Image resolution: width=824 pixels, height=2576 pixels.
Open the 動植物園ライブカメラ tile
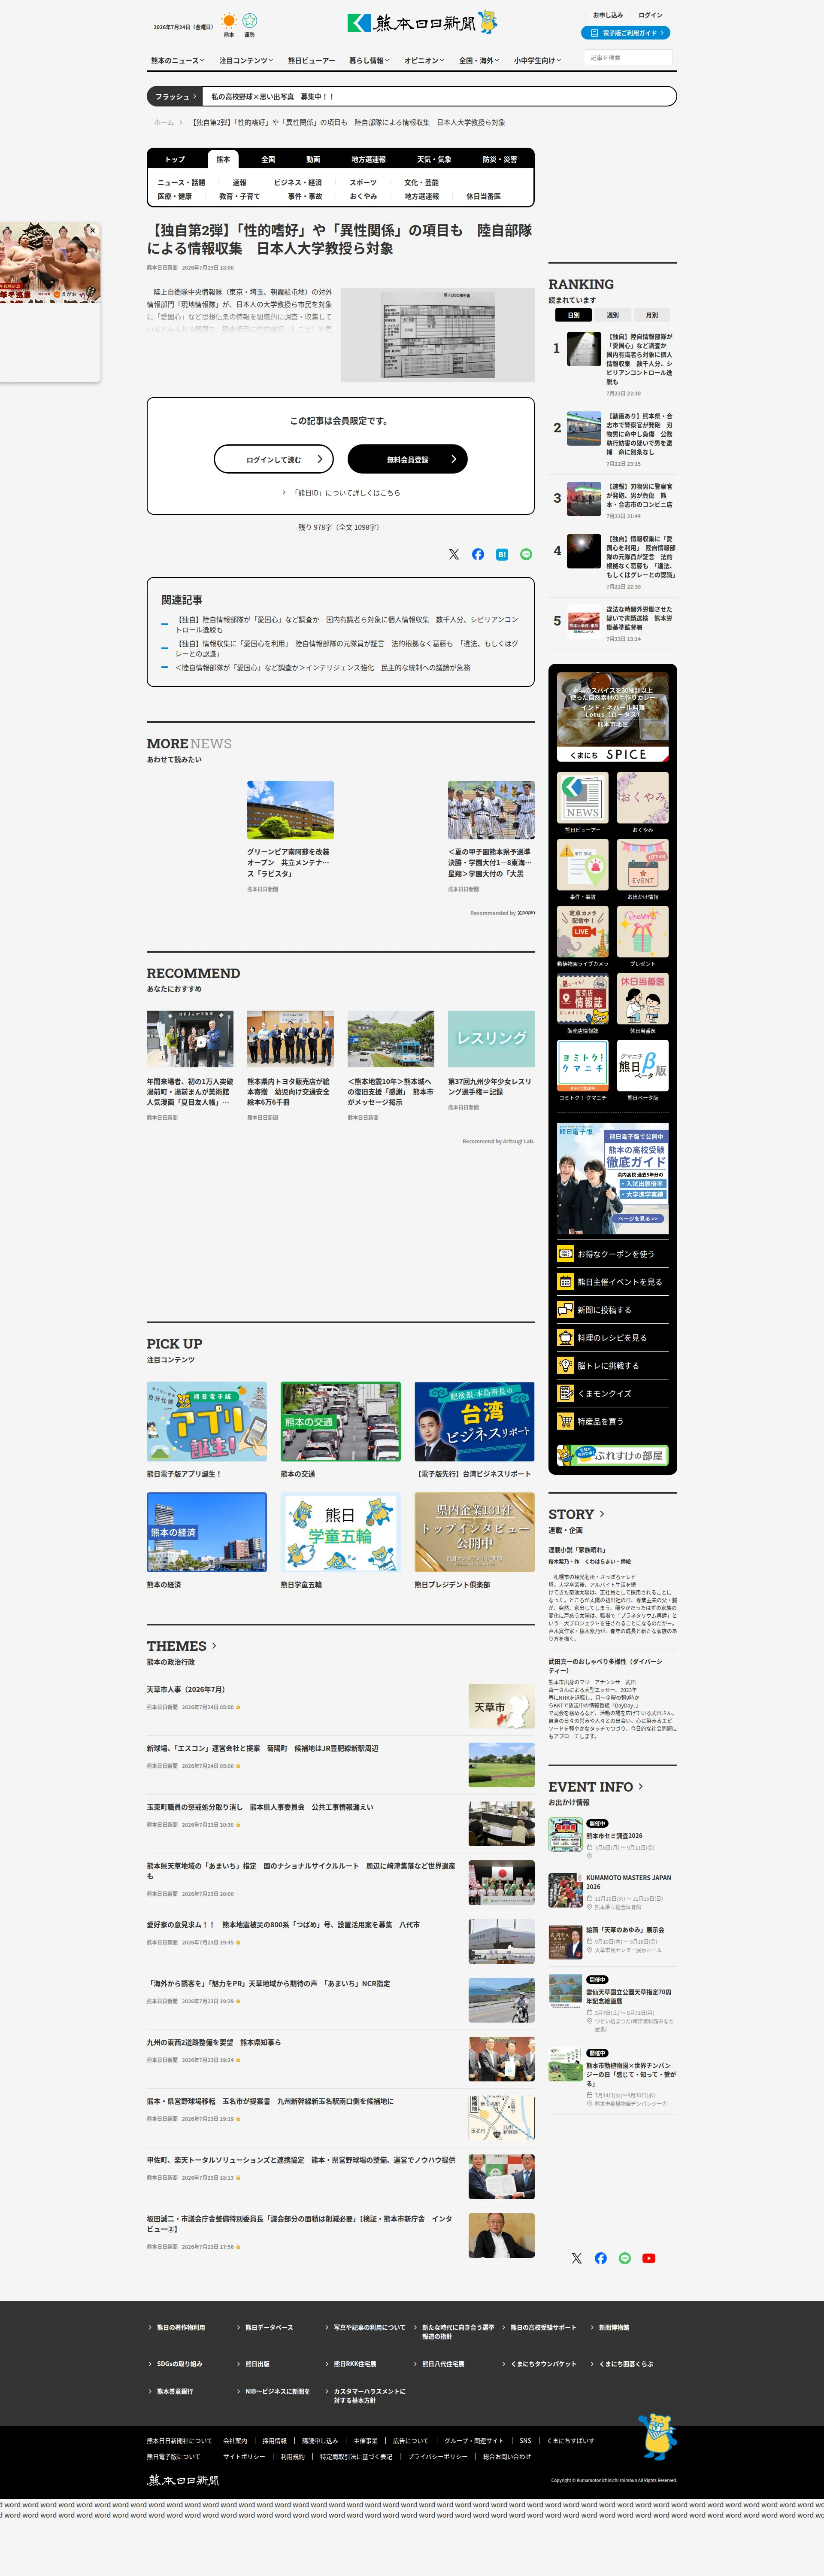point(582,932)
